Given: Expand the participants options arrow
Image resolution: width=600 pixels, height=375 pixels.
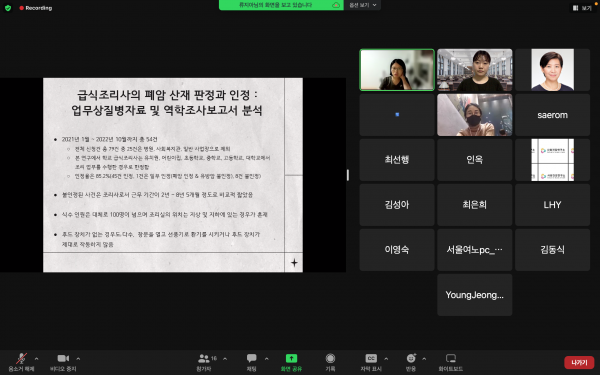Looking at the screenshot, I should click(225, 359).
